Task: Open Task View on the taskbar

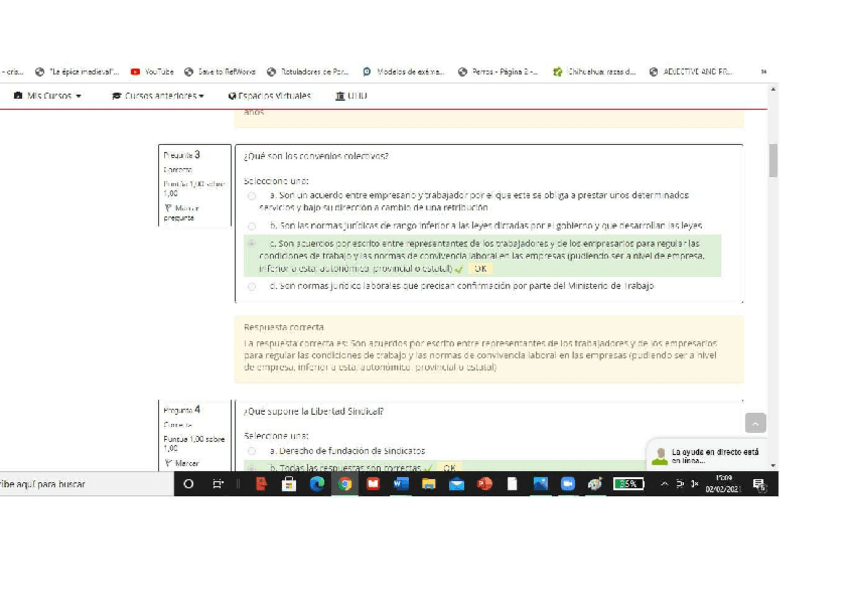Action: 218,484
